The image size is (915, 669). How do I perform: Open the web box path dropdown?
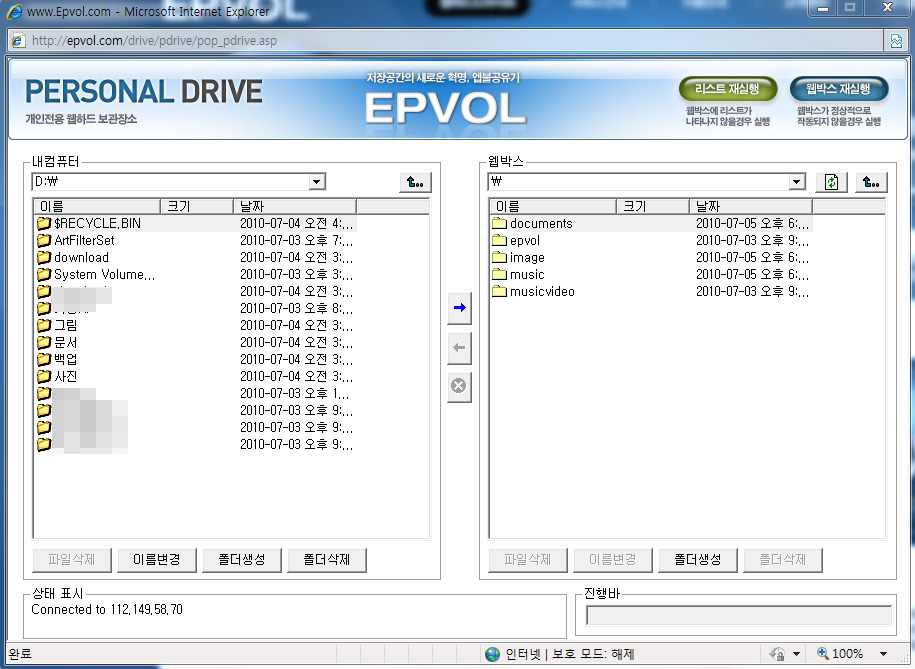[x=797, y=182]
